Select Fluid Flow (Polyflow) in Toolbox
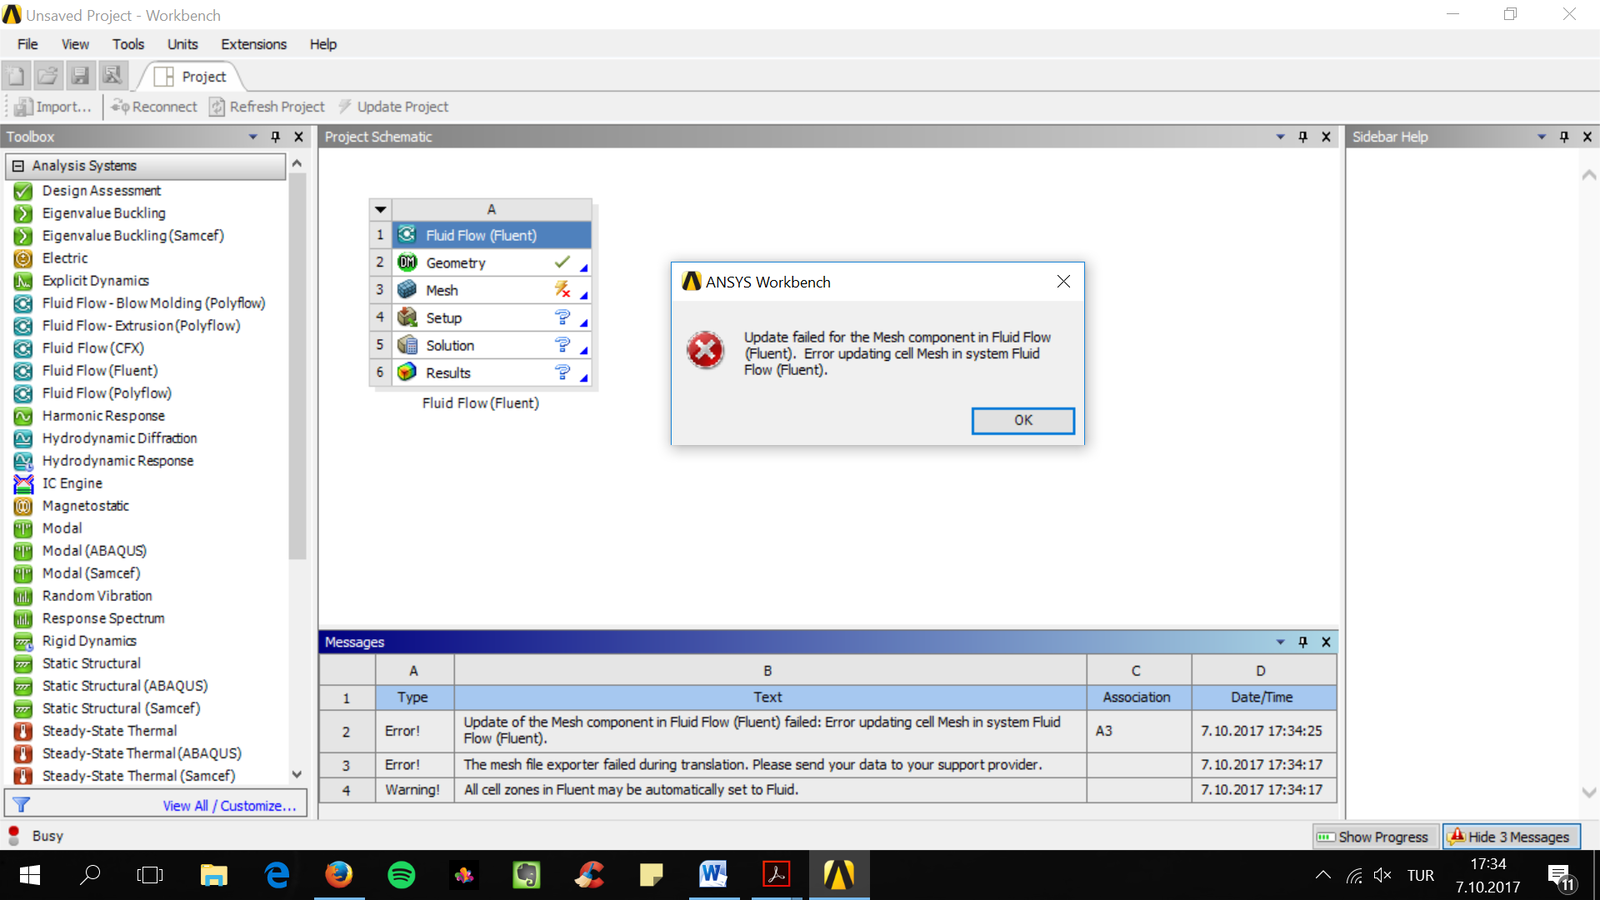Screen dimensions: 1600x900 pyautogui.click(x=107, y=393)
